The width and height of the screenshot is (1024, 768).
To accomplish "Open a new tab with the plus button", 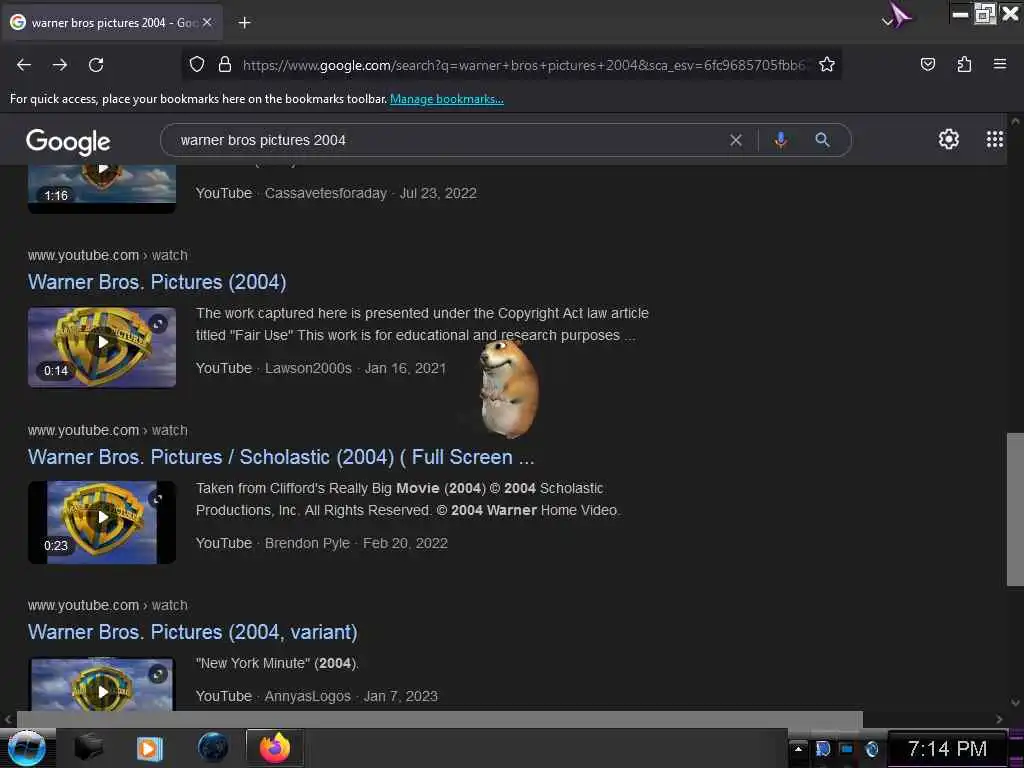I will (x=244, y=23).
